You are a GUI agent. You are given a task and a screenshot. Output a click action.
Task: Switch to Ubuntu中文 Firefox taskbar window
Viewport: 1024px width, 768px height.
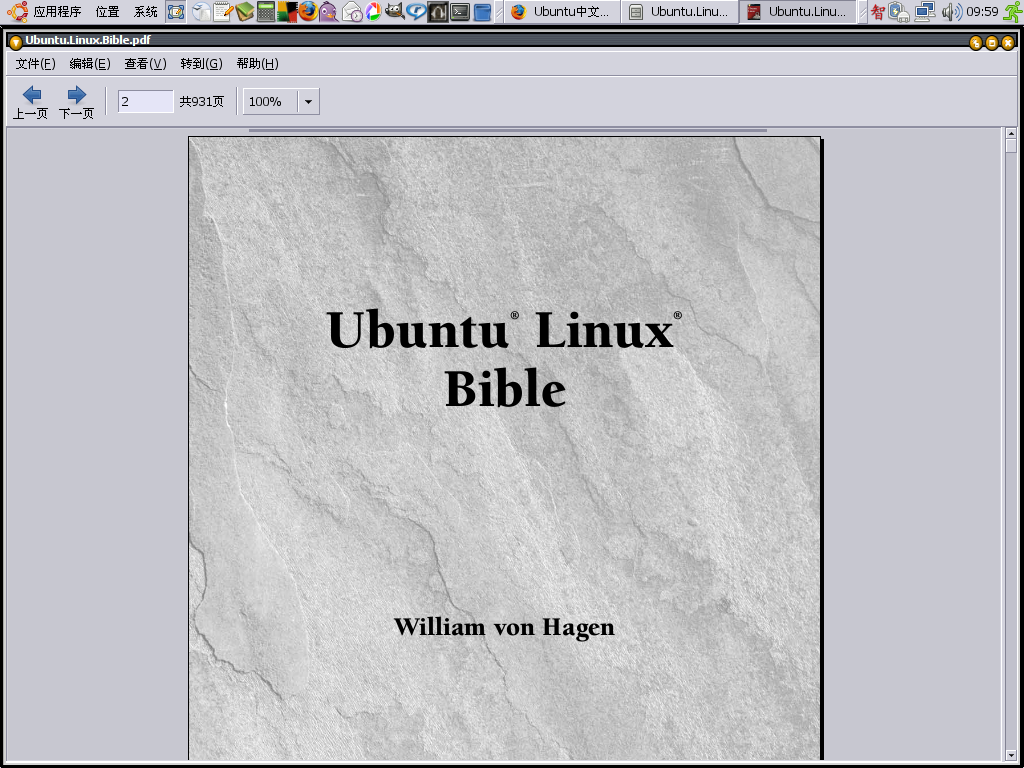pos(562,11)
